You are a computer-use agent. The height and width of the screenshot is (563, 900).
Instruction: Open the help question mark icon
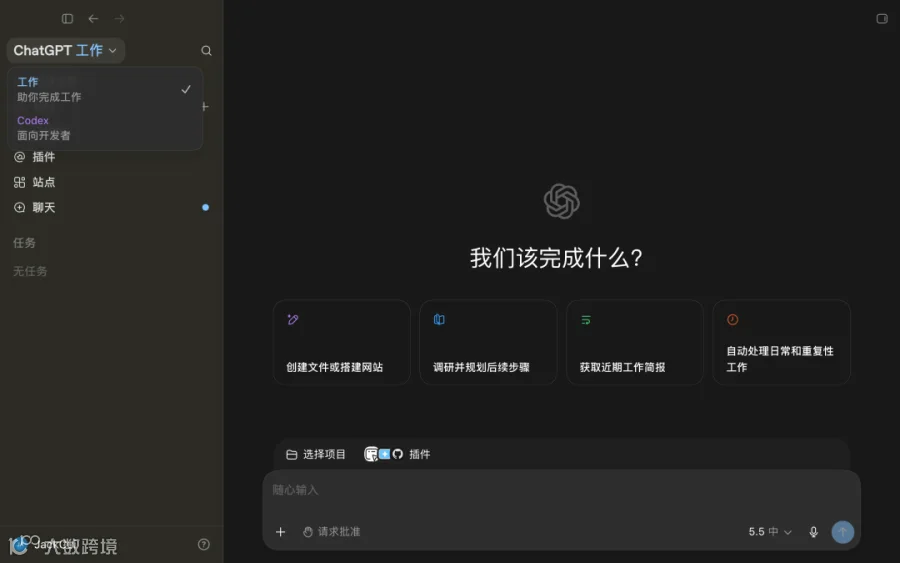[x=204, y=544]
